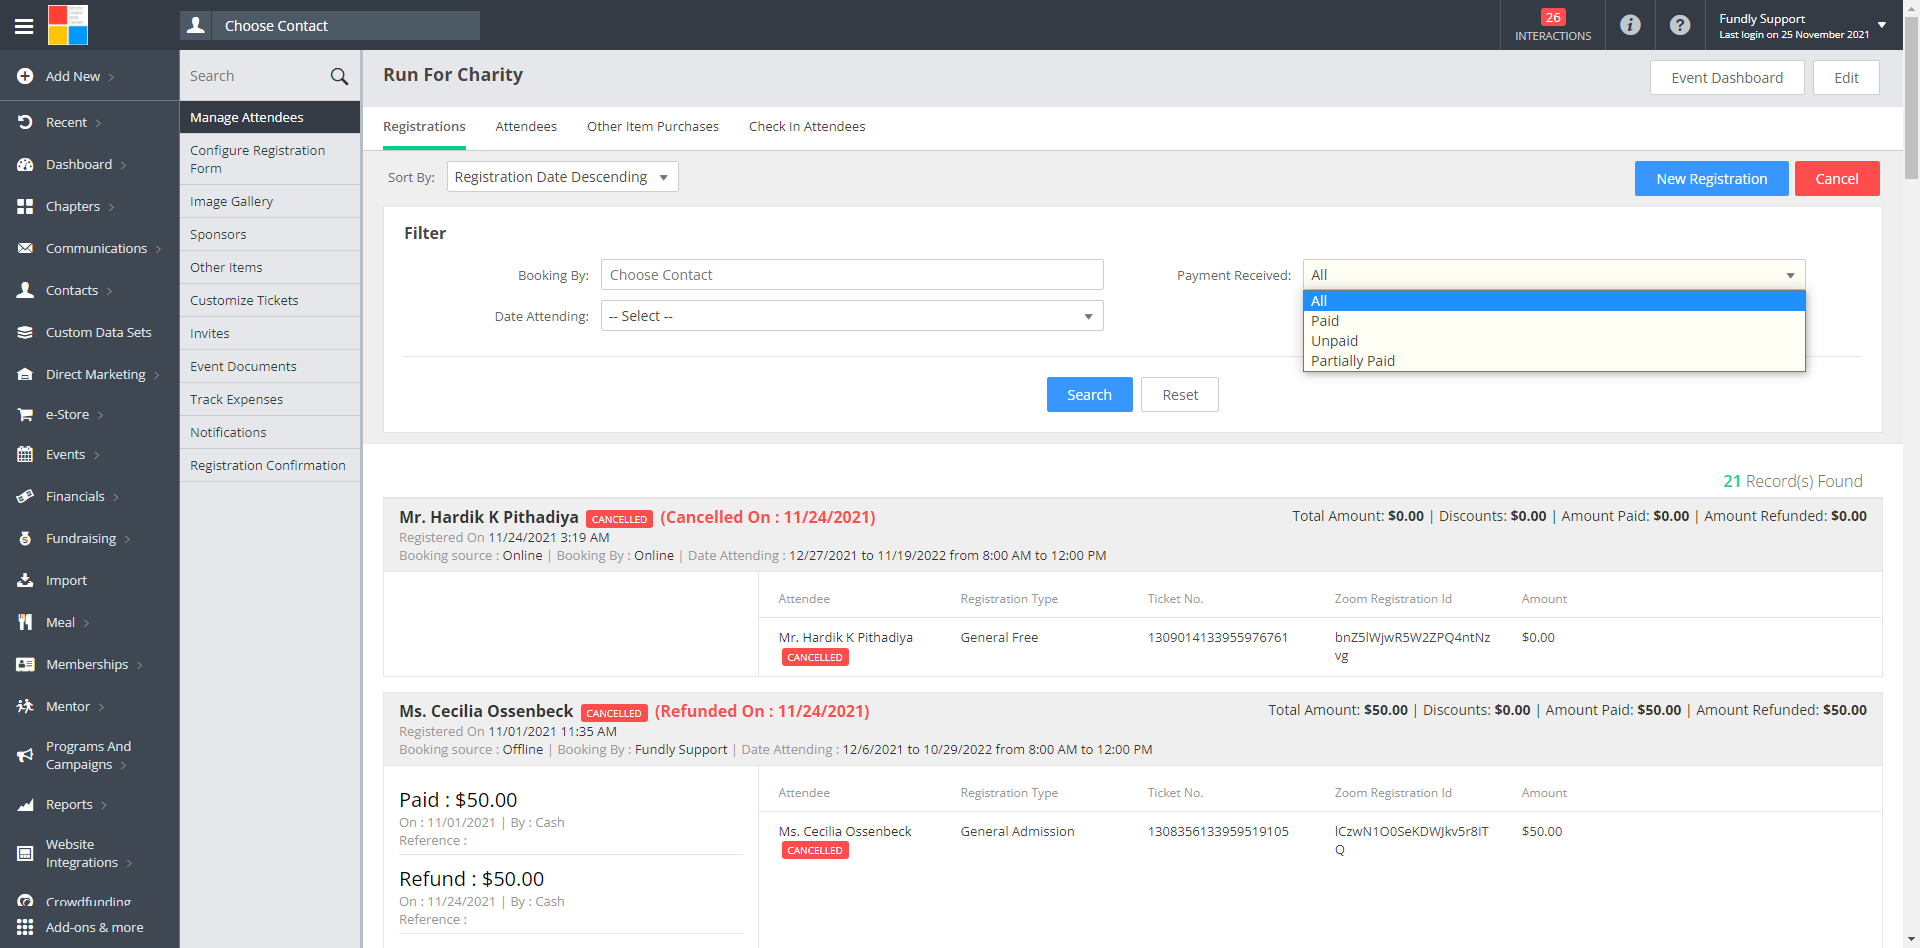Open the help question mark icon
The height and width of the screenshot is (948, 1920).
tap(1680, 25)
